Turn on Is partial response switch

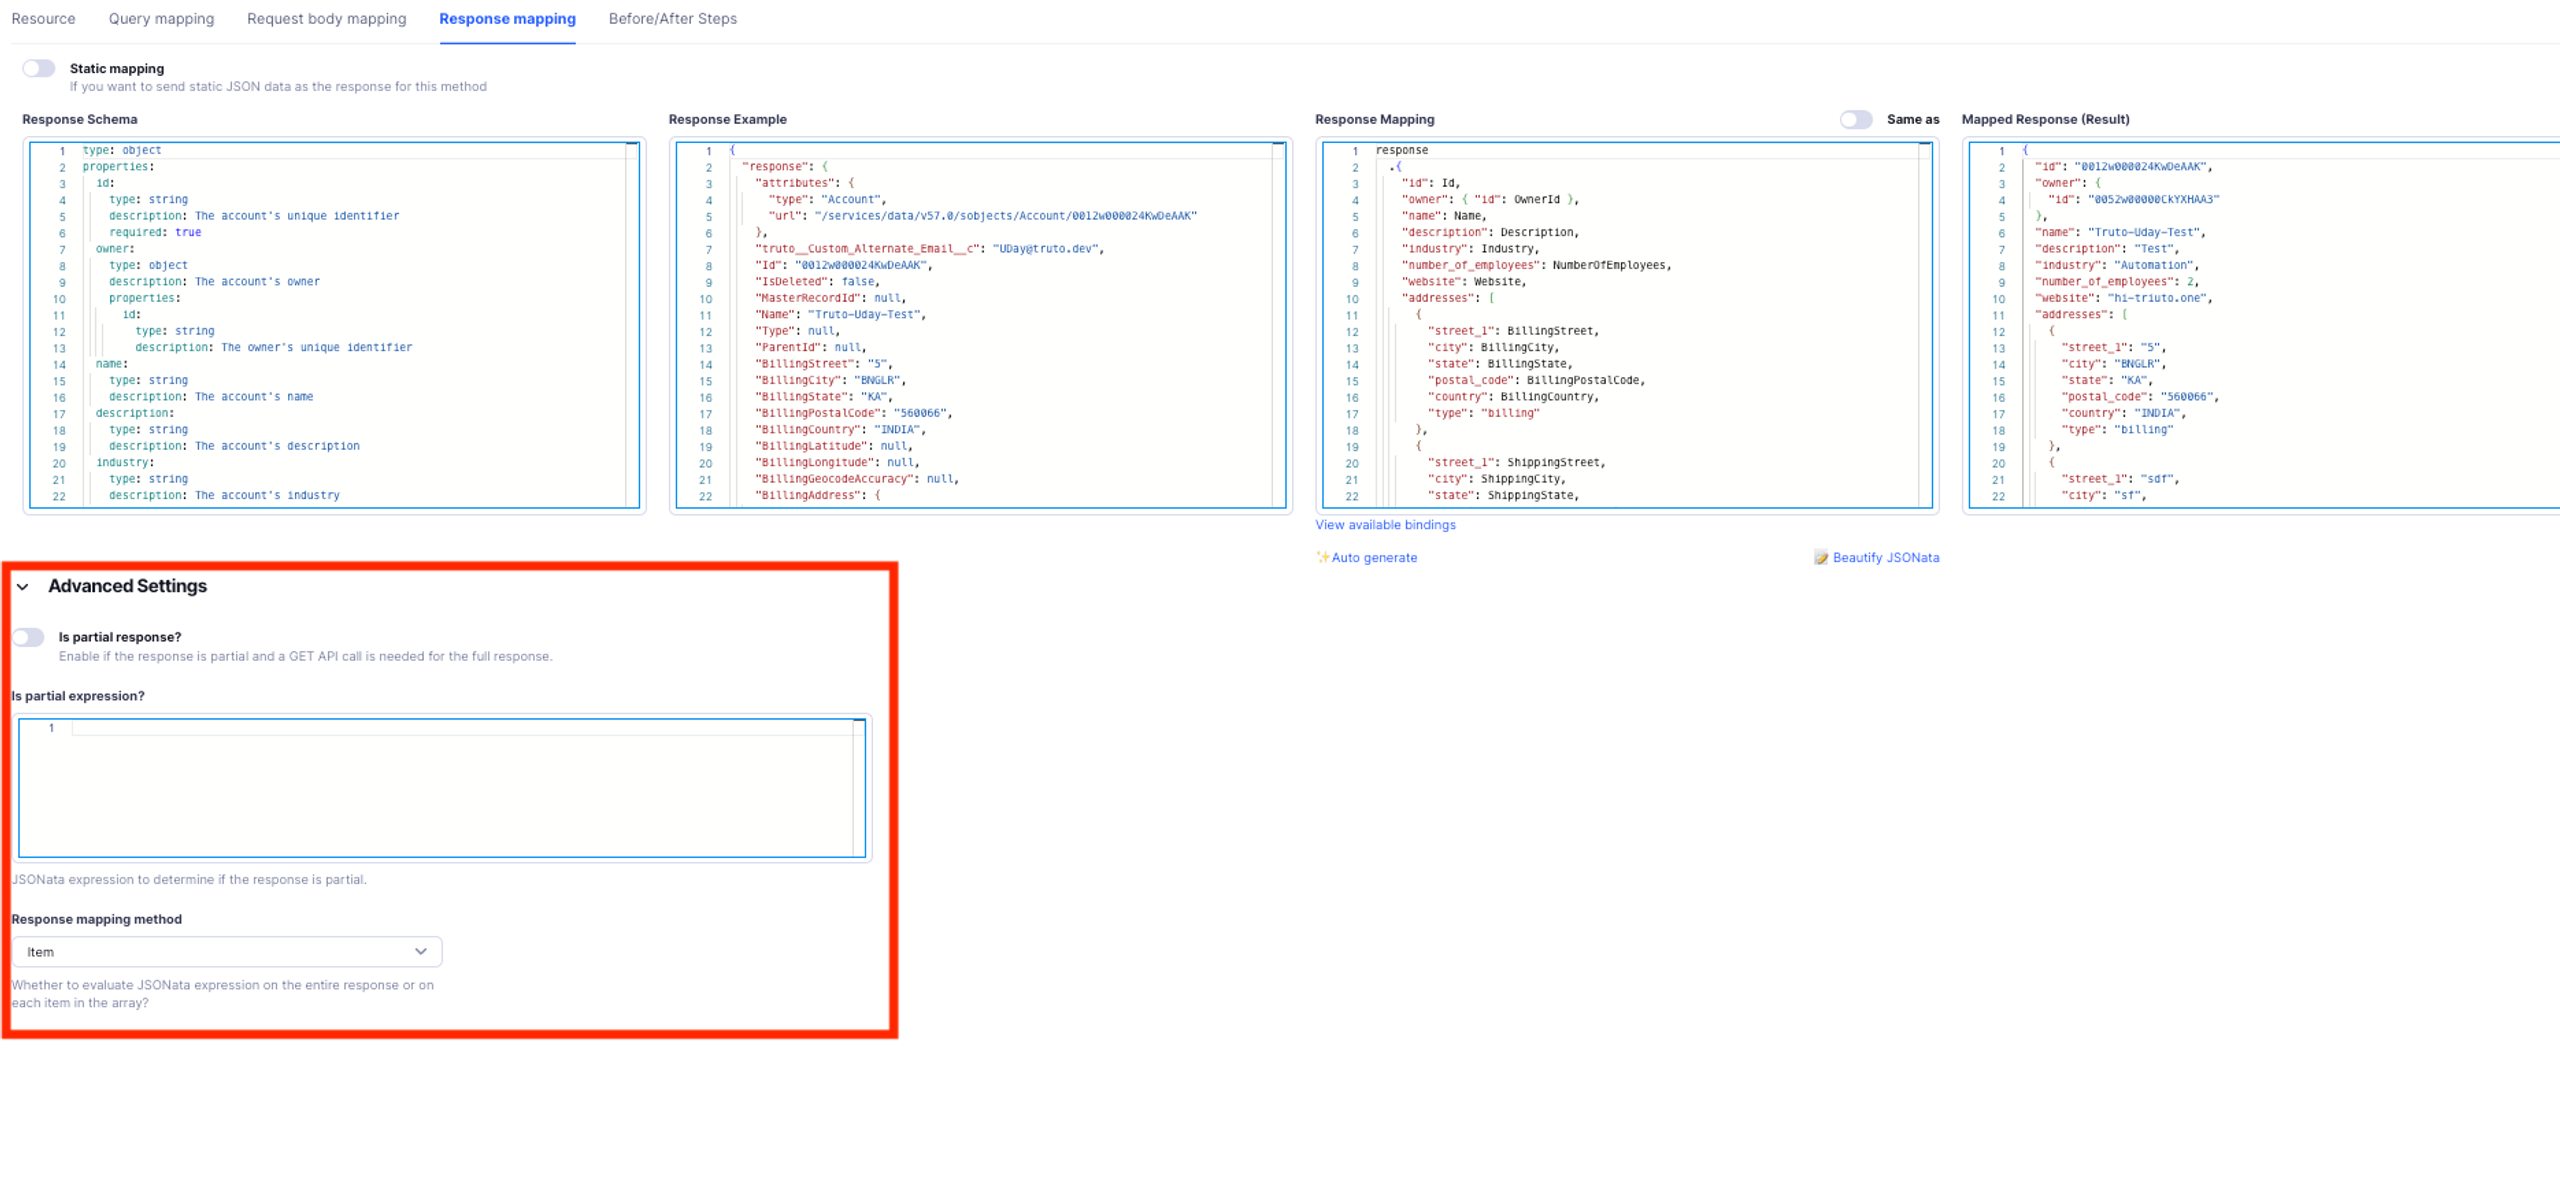click(x=28, y=637)
